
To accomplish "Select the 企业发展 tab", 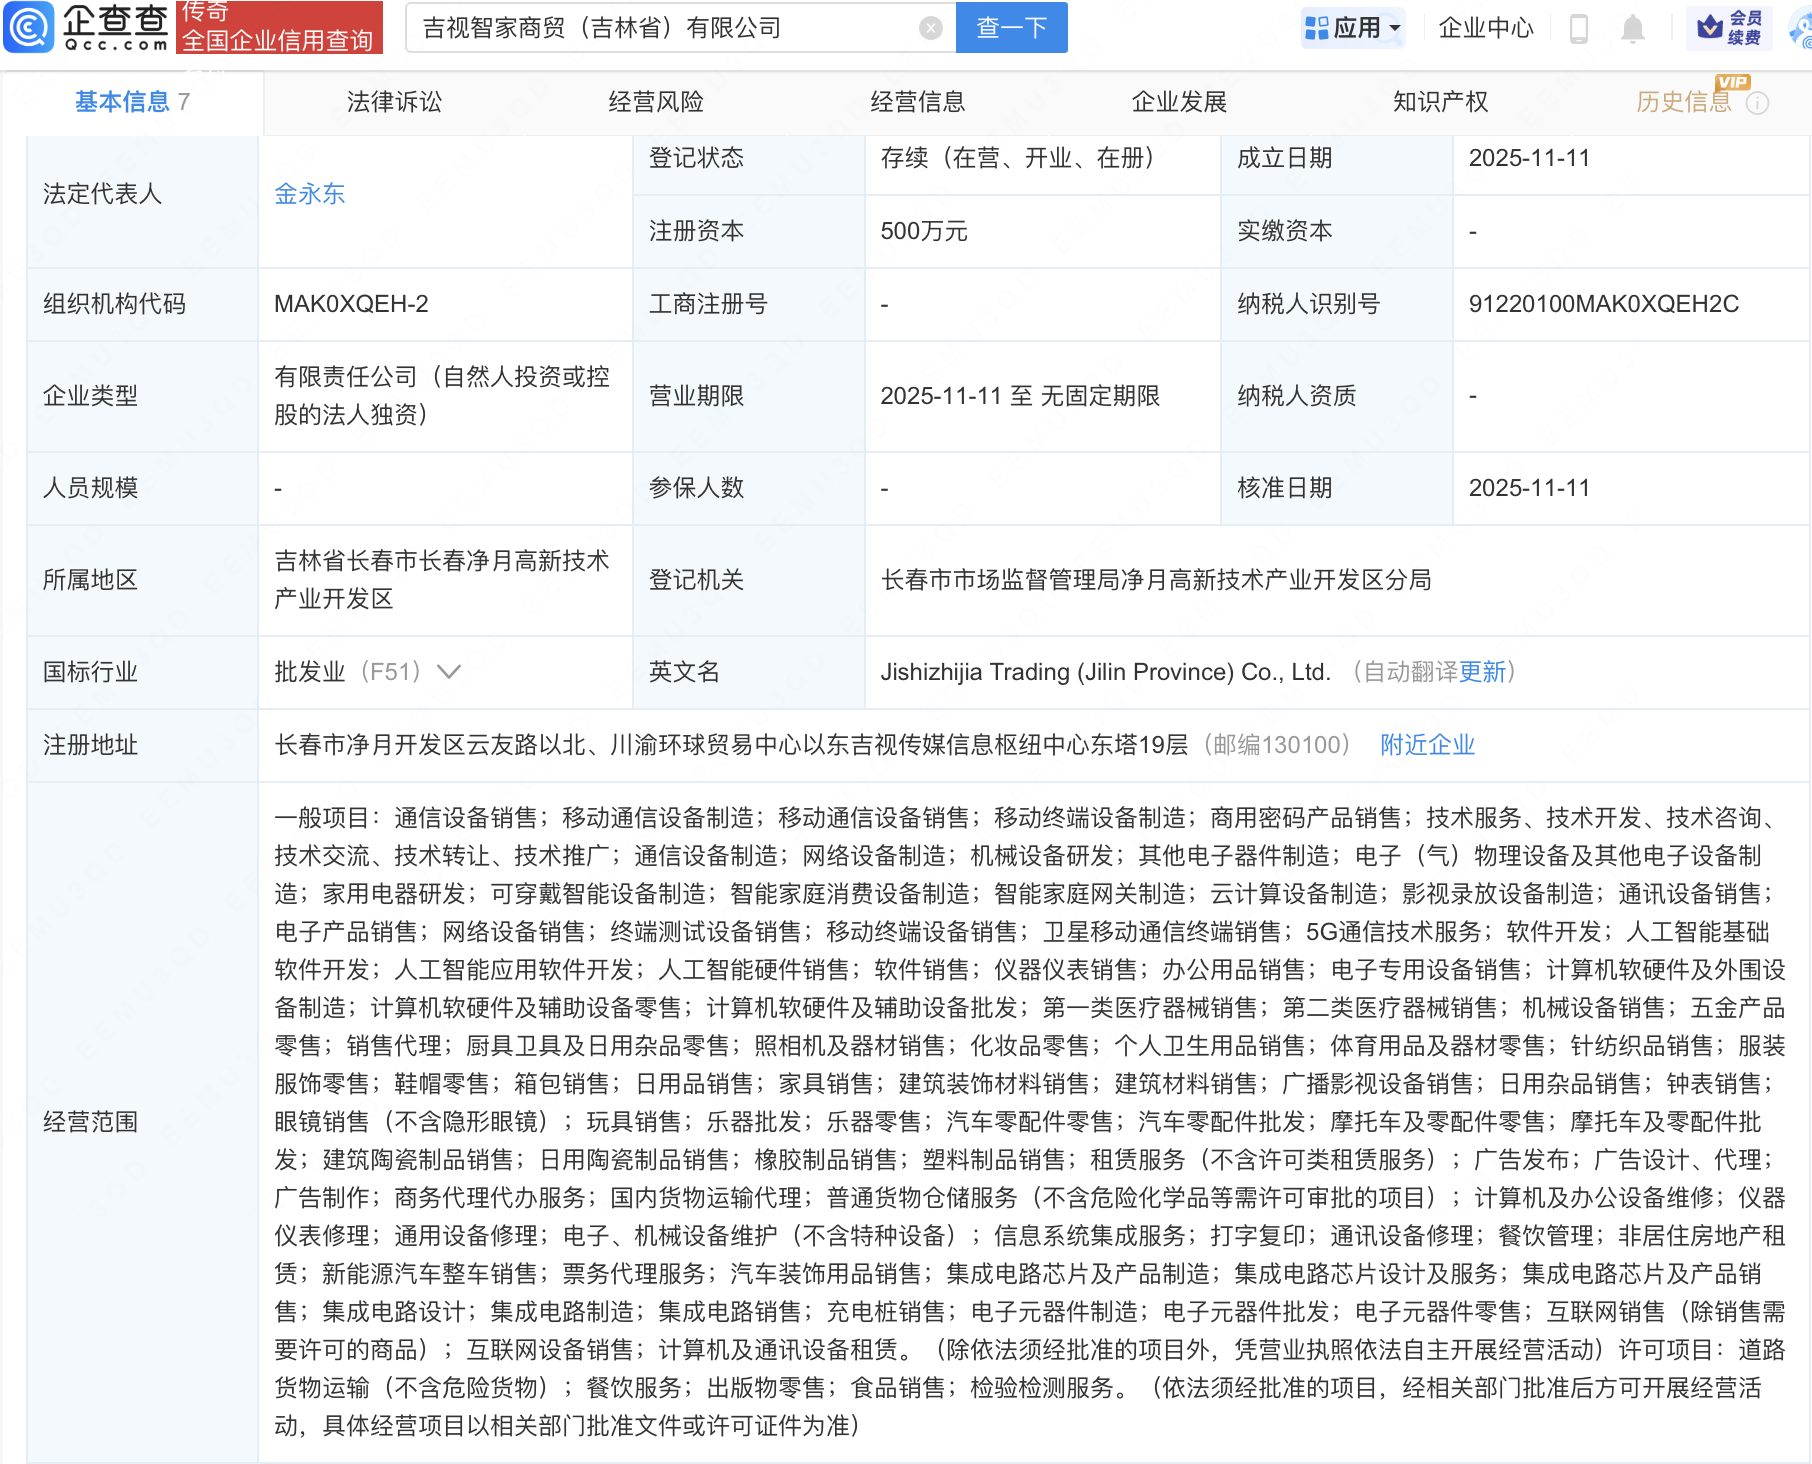I will pos(1179,102).
